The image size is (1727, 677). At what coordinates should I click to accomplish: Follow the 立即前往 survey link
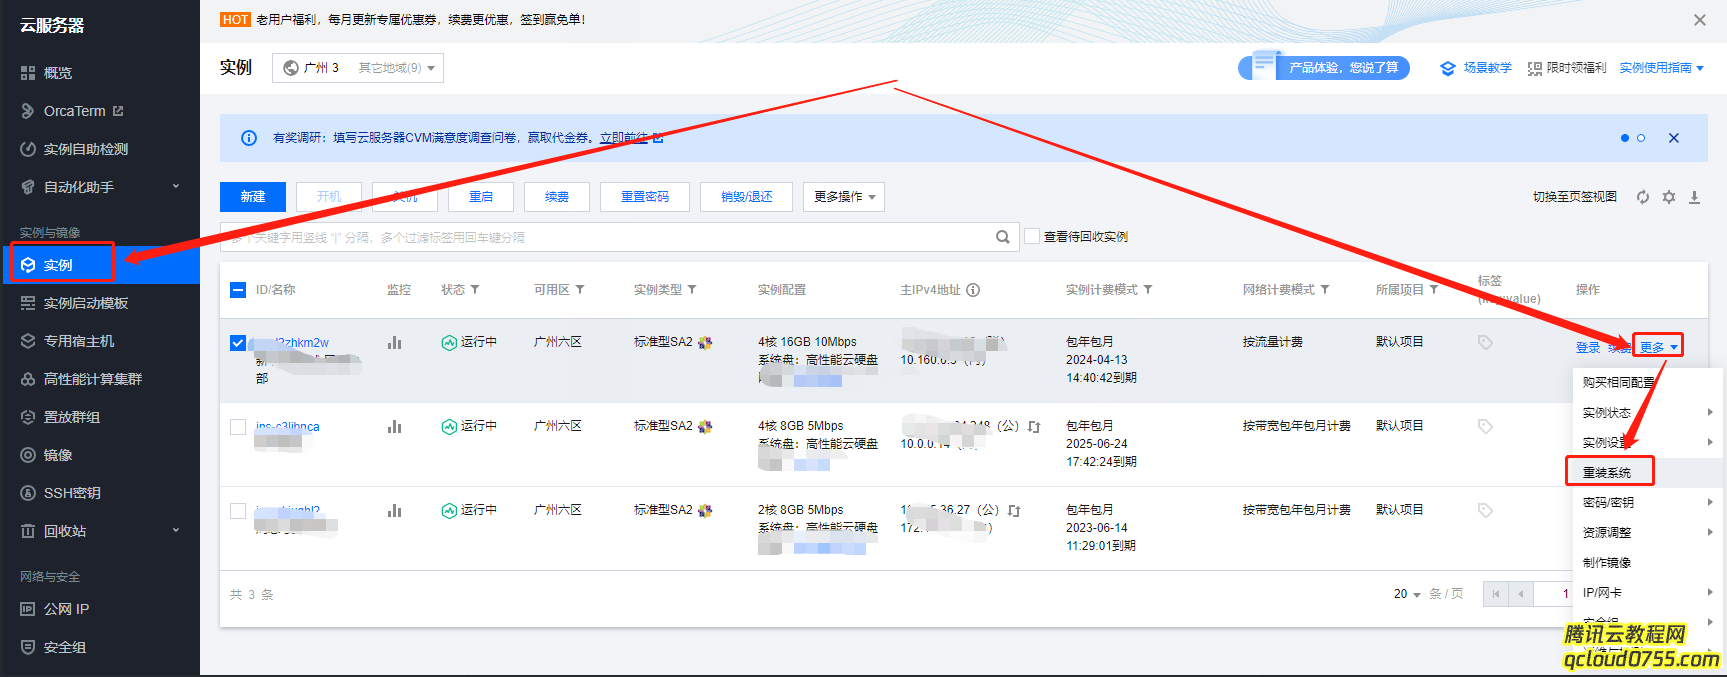click(624, 138)
